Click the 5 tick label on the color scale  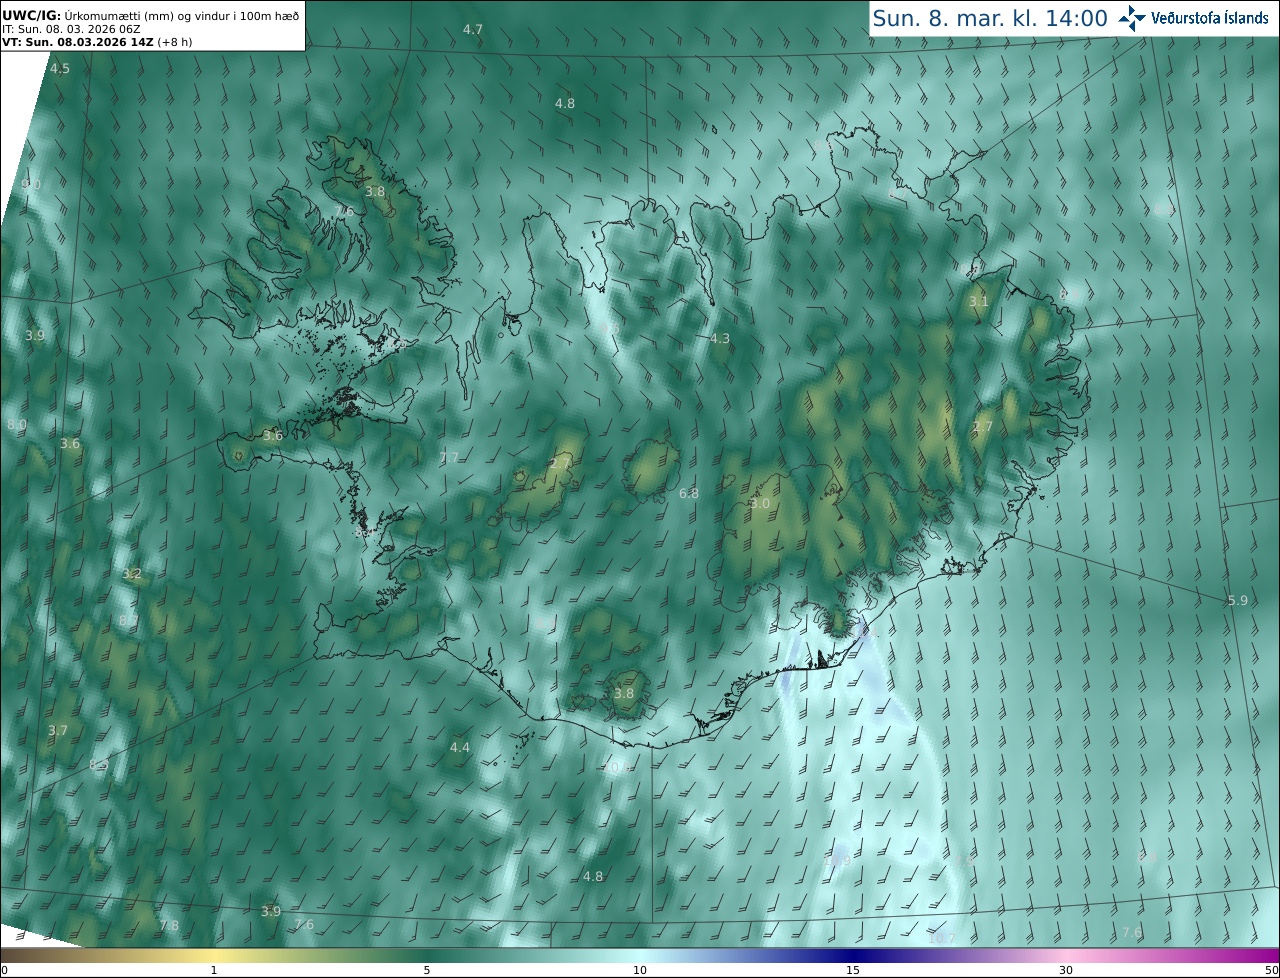click(427, 970)
